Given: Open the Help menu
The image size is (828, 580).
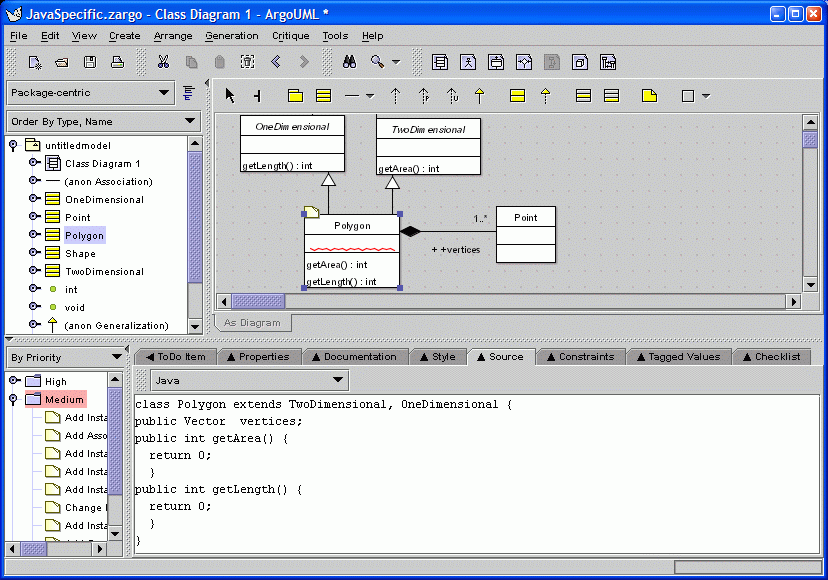Looking at the screenshot, I should [372, 35].
